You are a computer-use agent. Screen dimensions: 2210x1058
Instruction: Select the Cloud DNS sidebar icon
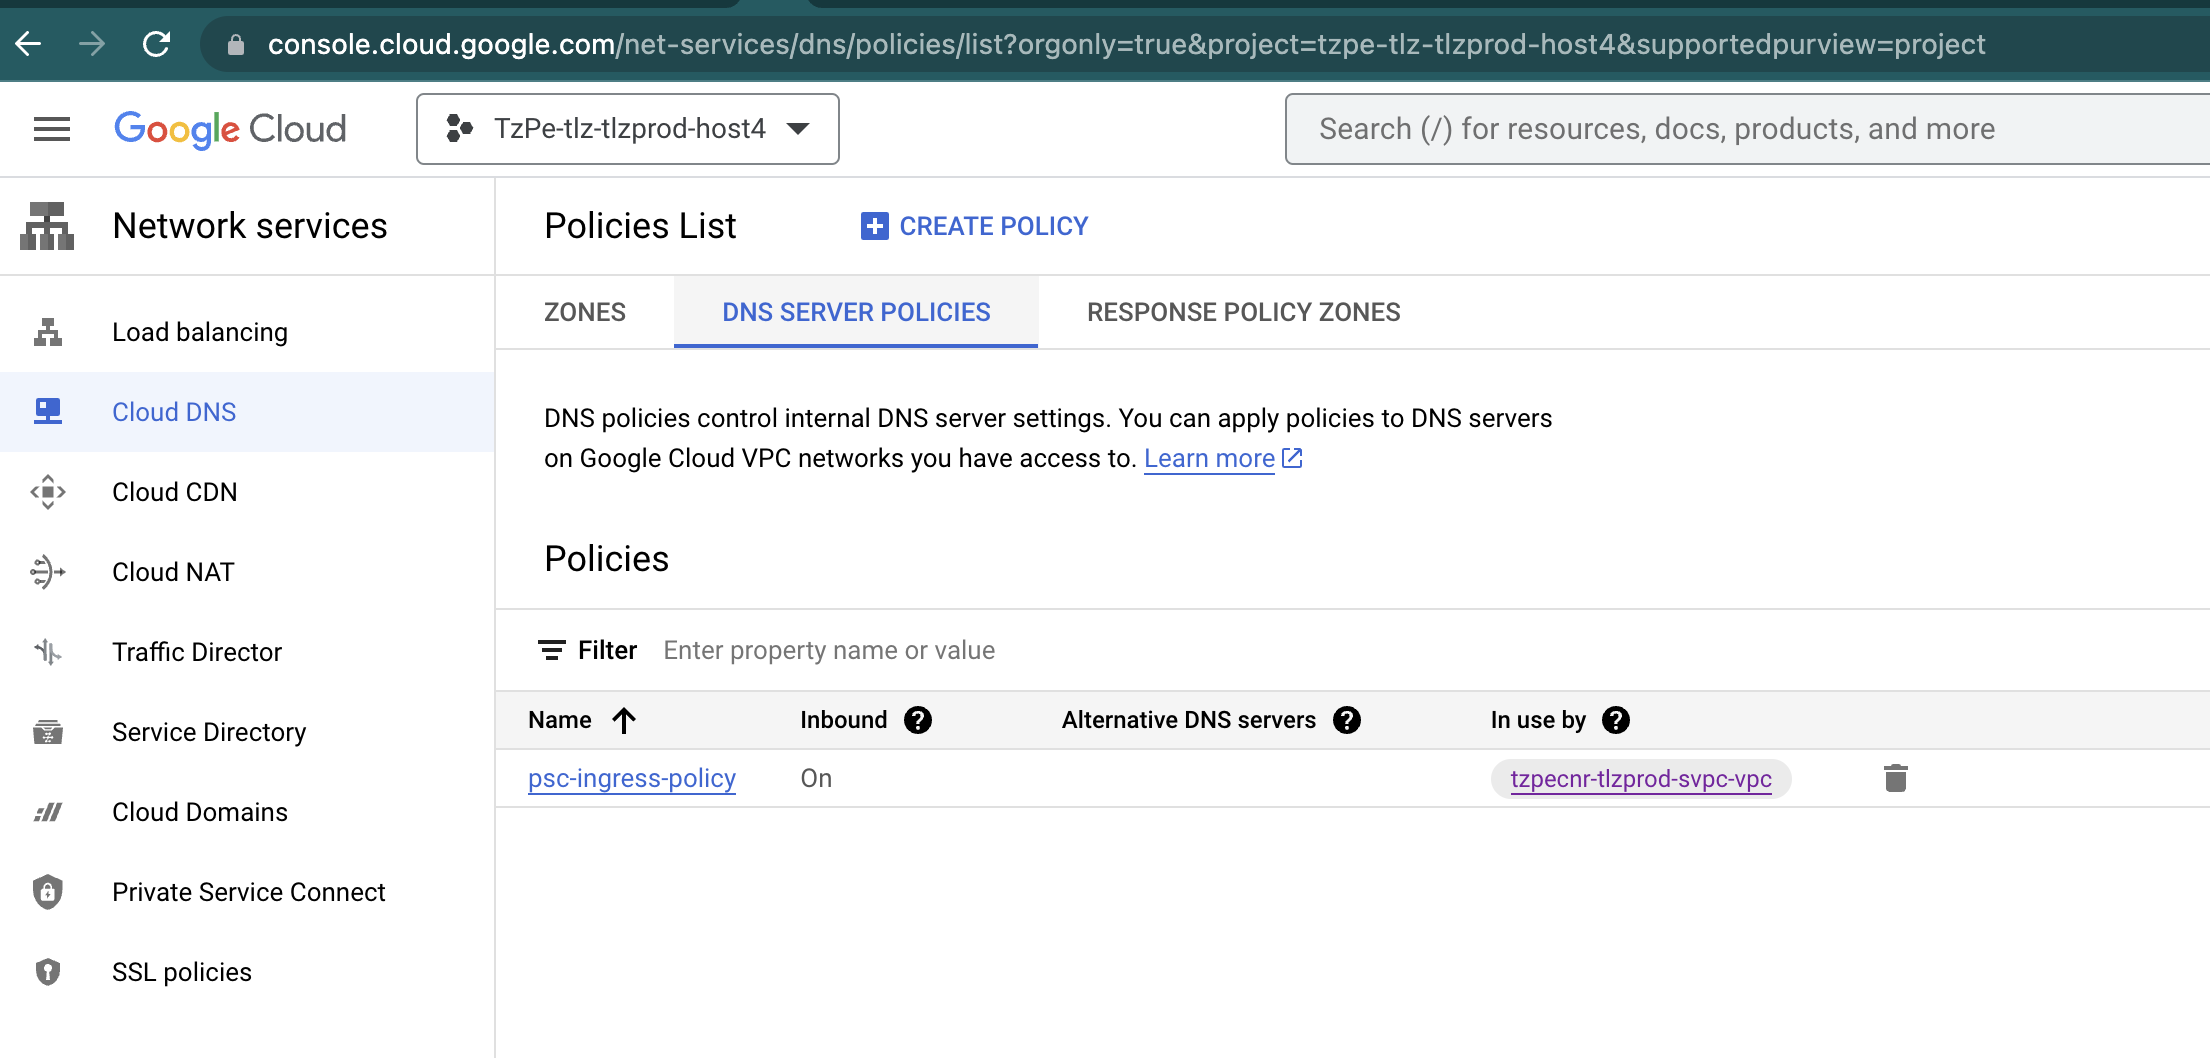pos(47,411)
